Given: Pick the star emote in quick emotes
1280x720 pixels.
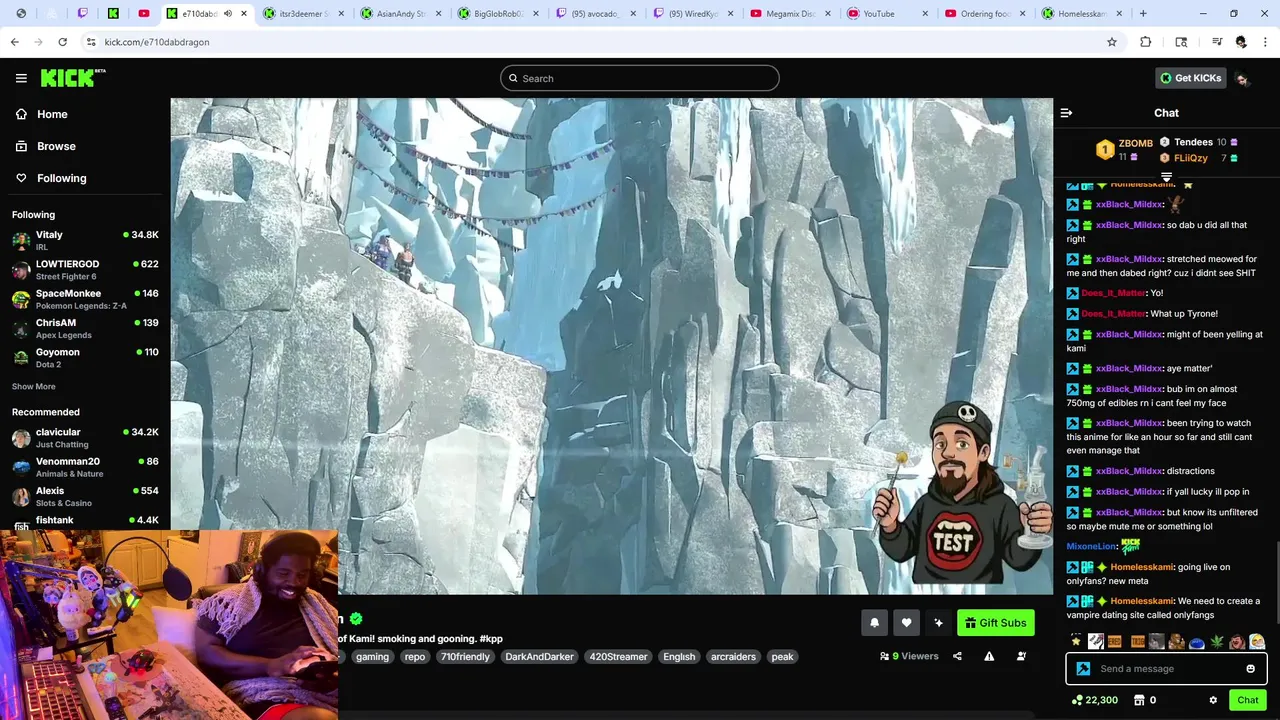Looking at the screenshot, I should [1075, 641].
